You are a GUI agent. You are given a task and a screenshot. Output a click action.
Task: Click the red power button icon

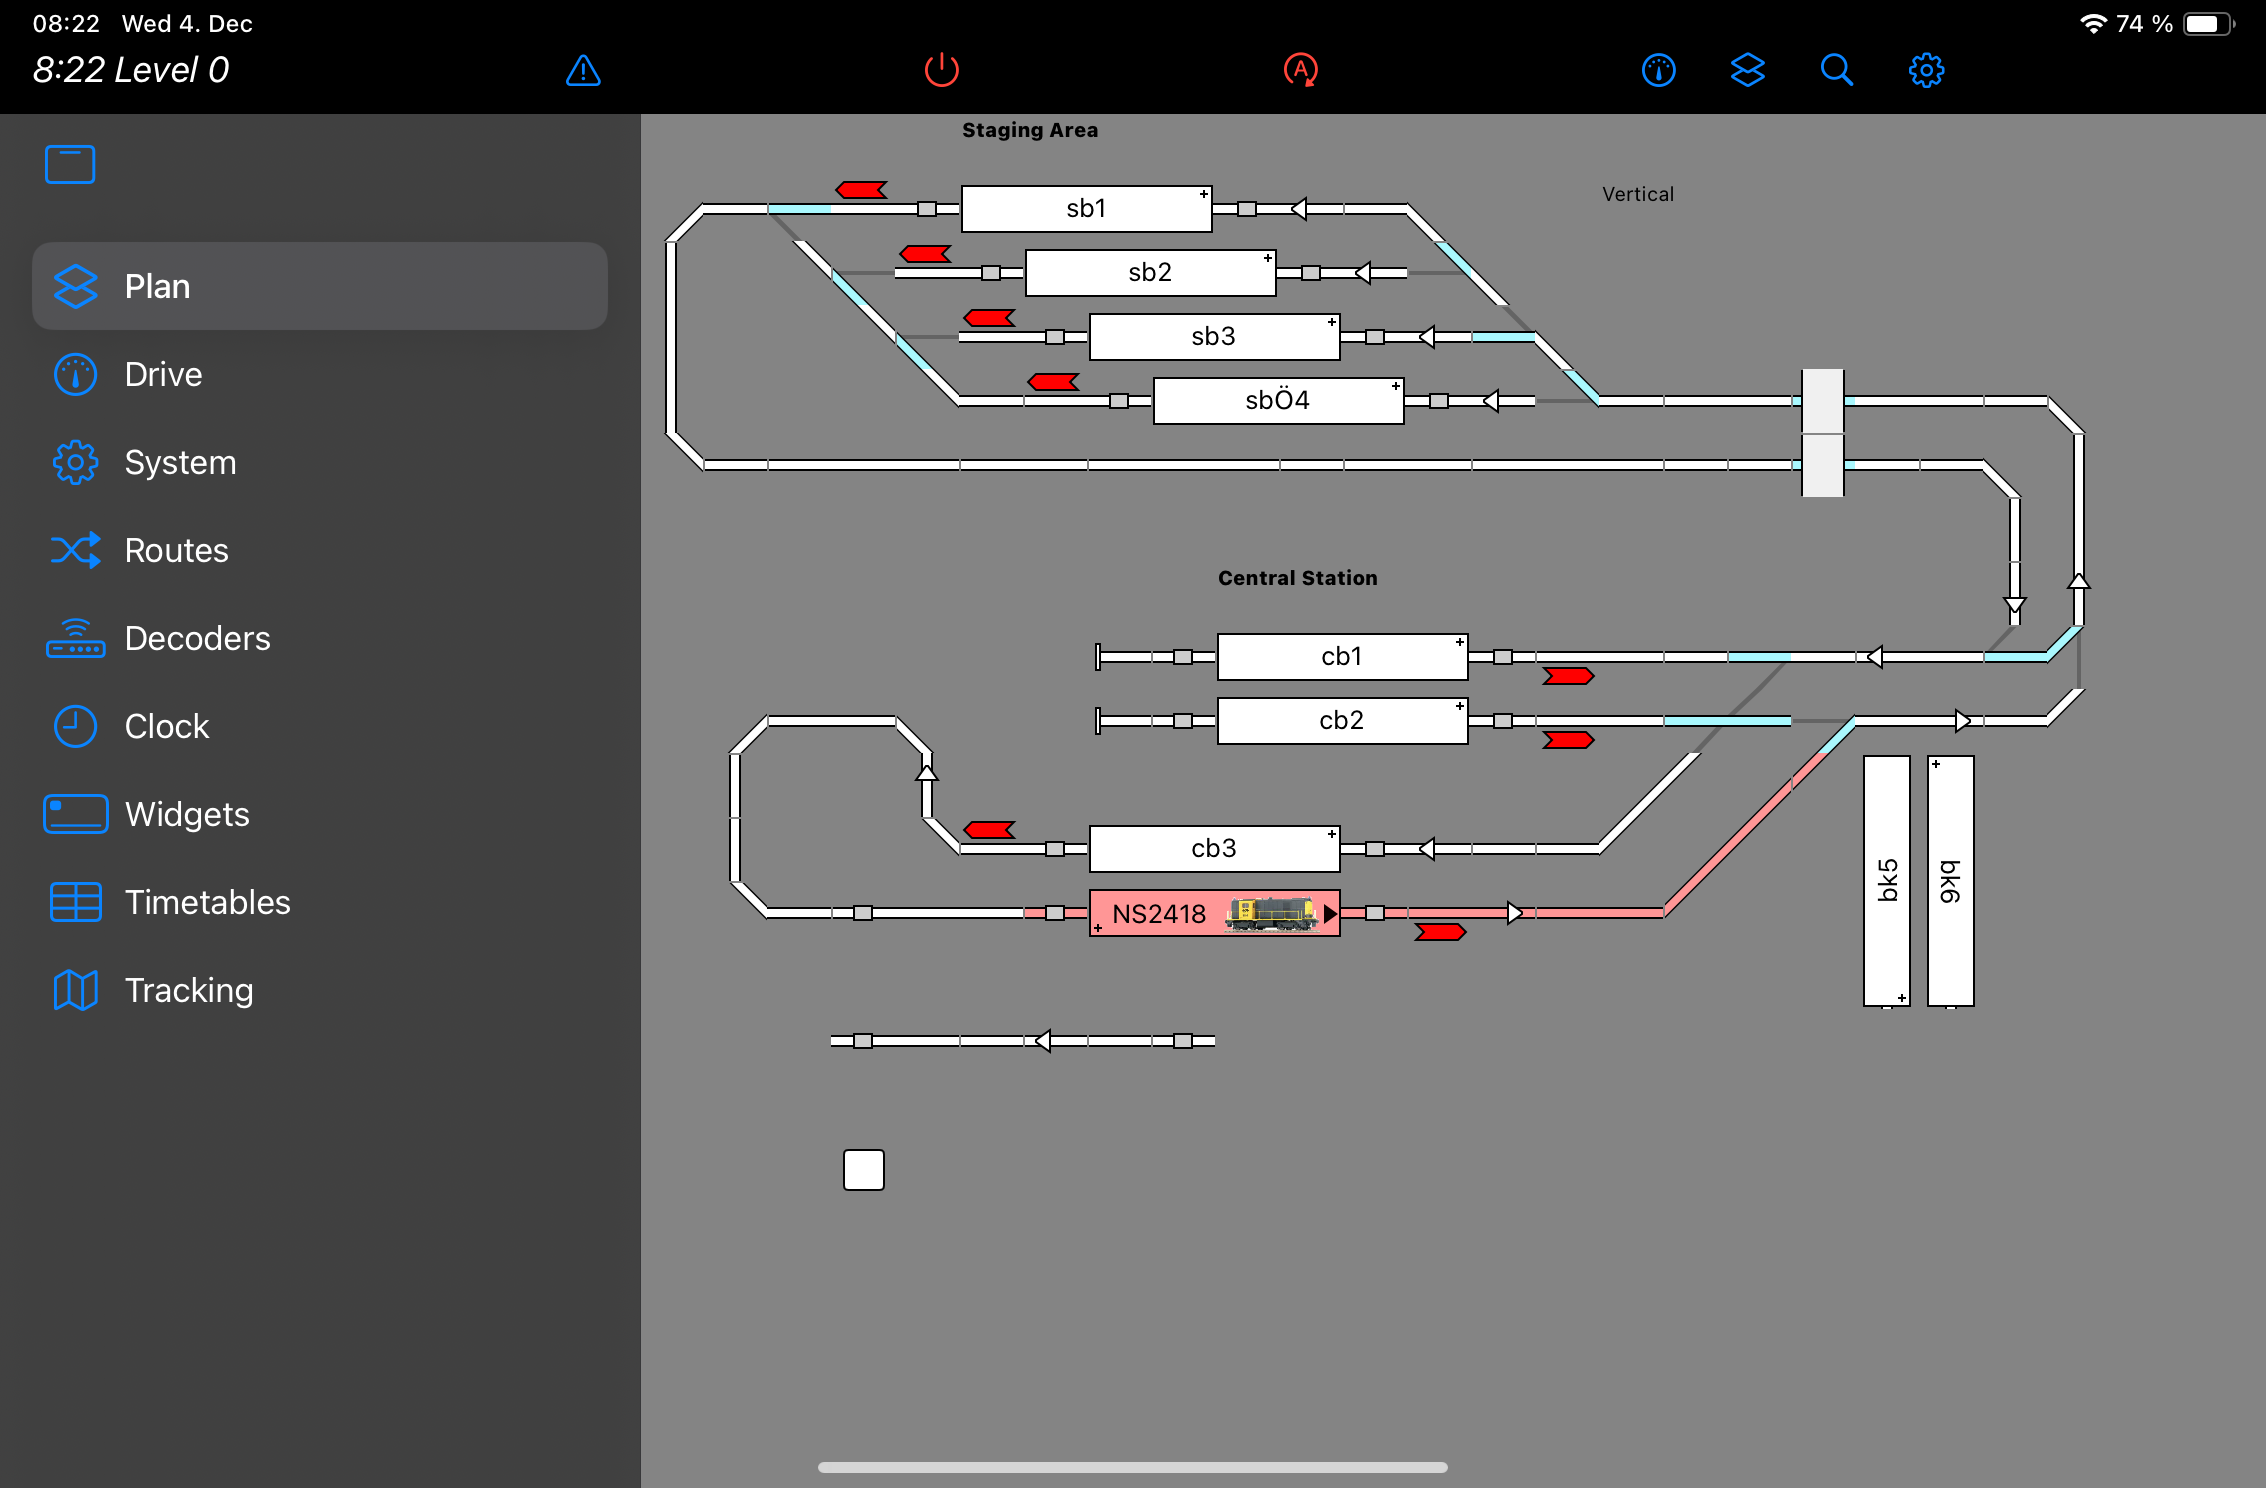coord(941,70)
